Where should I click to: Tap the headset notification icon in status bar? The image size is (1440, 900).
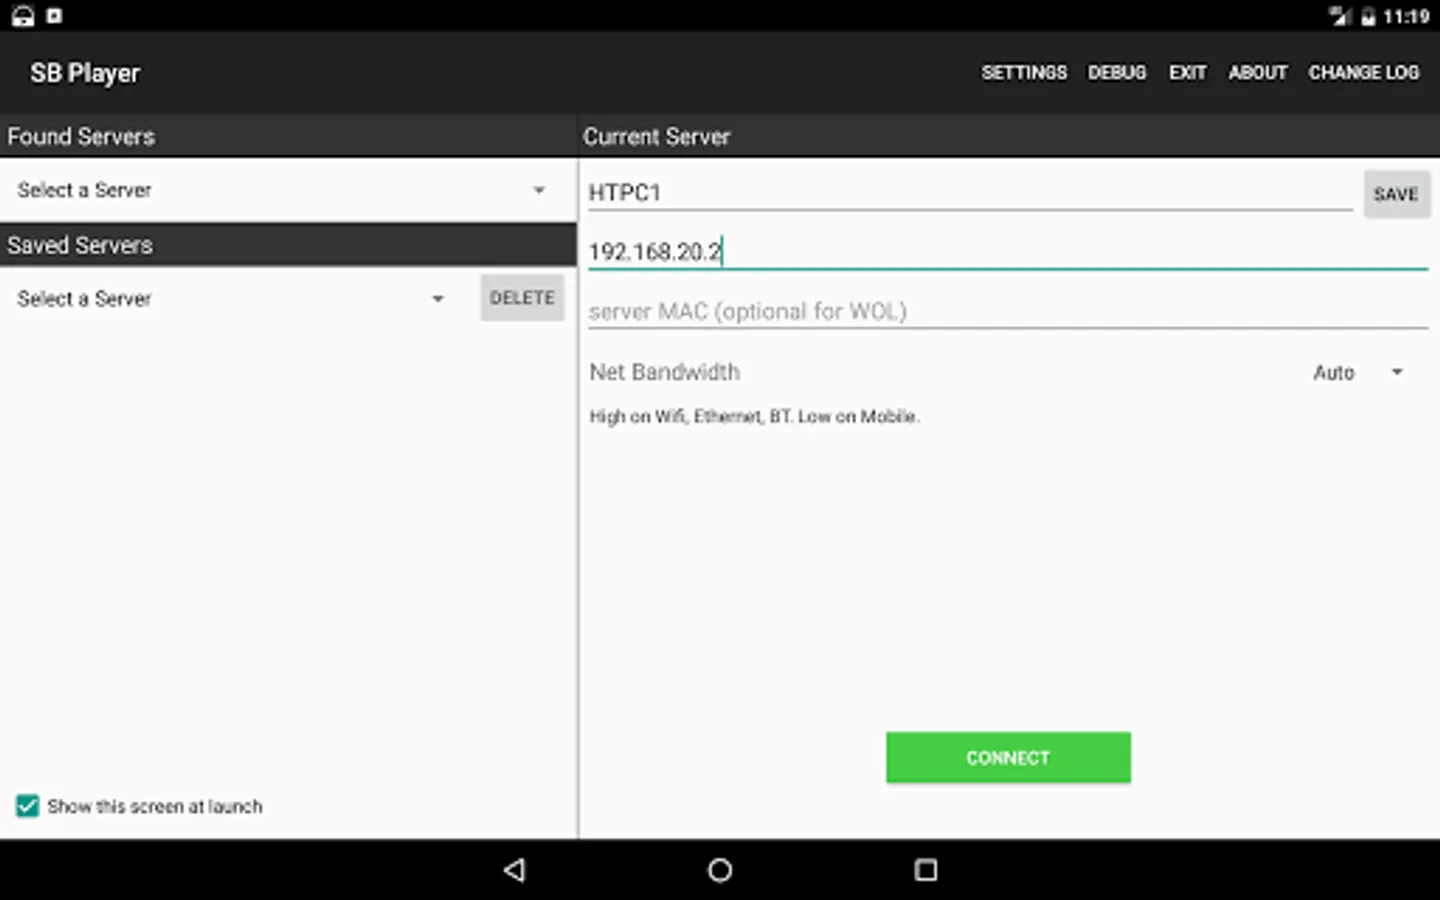click(23, 16)
